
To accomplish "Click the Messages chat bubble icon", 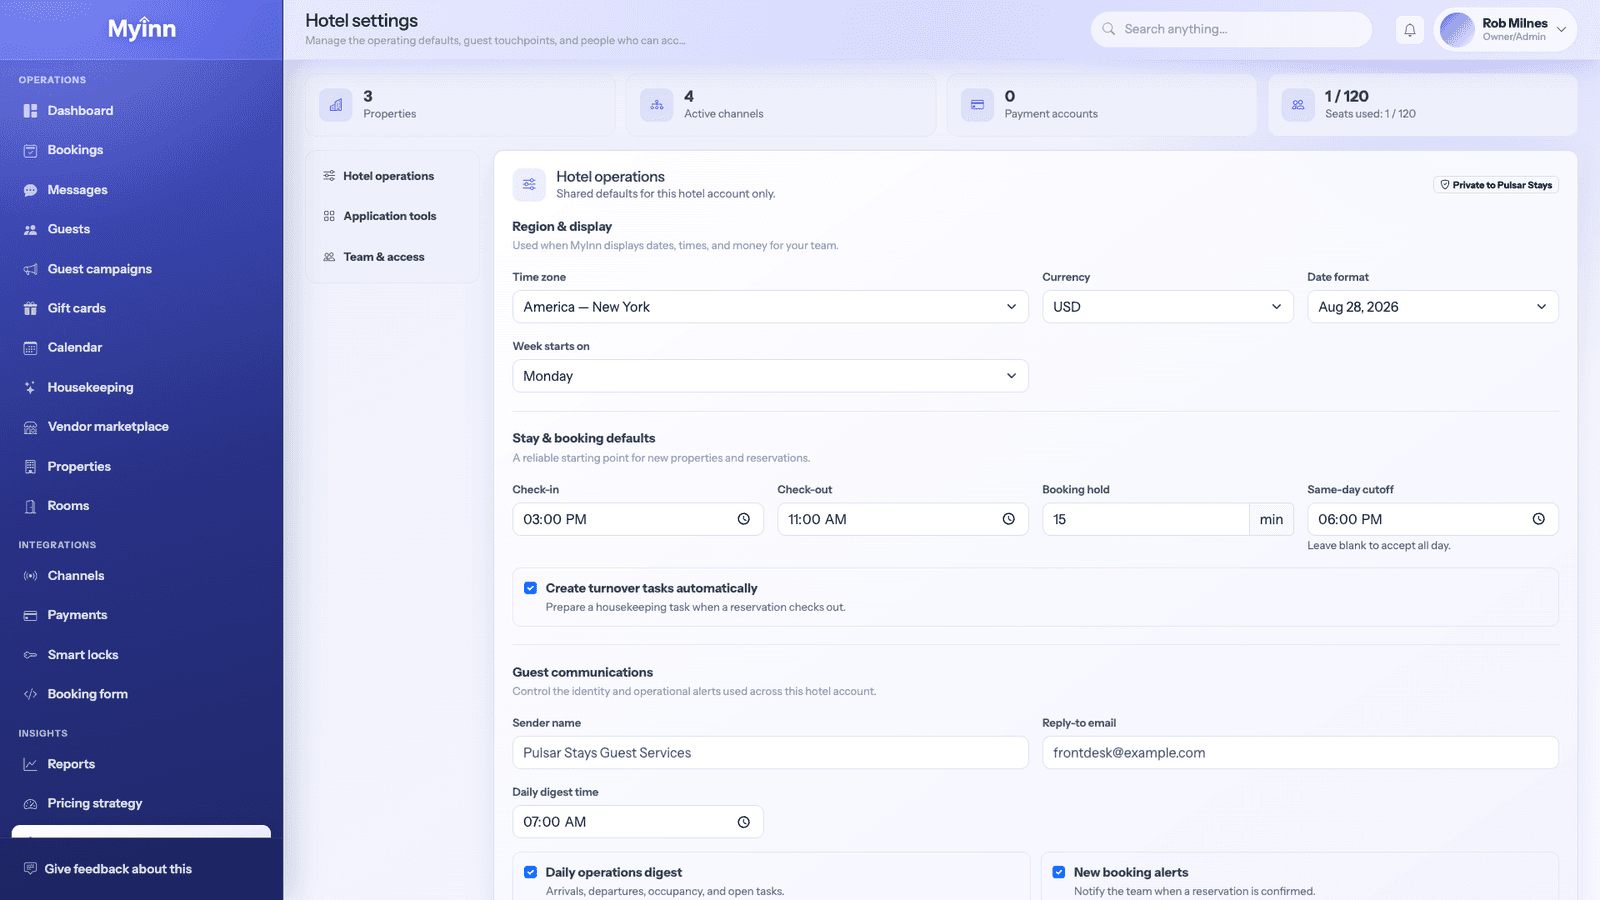I will [30, 190].
